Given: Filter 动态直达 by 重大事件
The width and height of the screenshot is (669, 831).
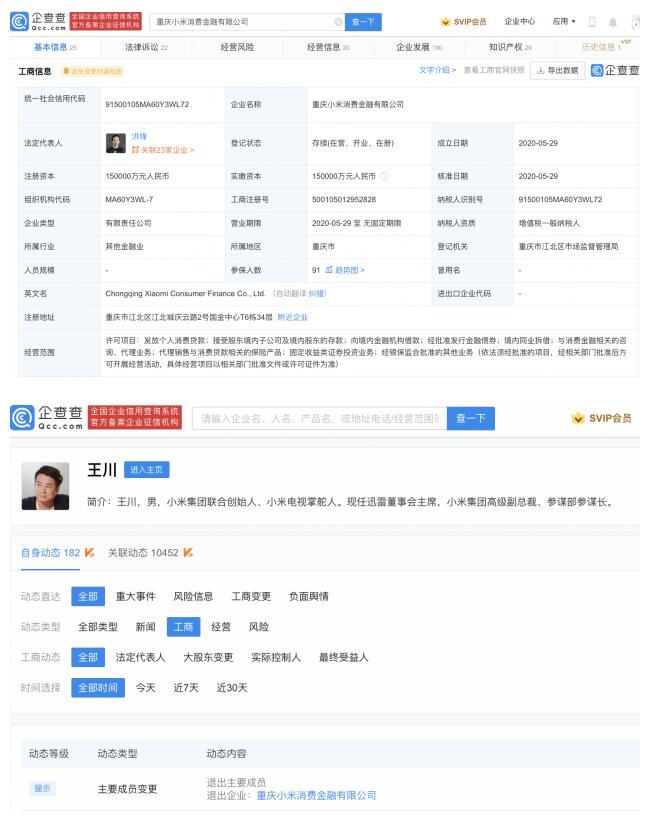Looking at the screenshot, I should click(x=136, y=596).
